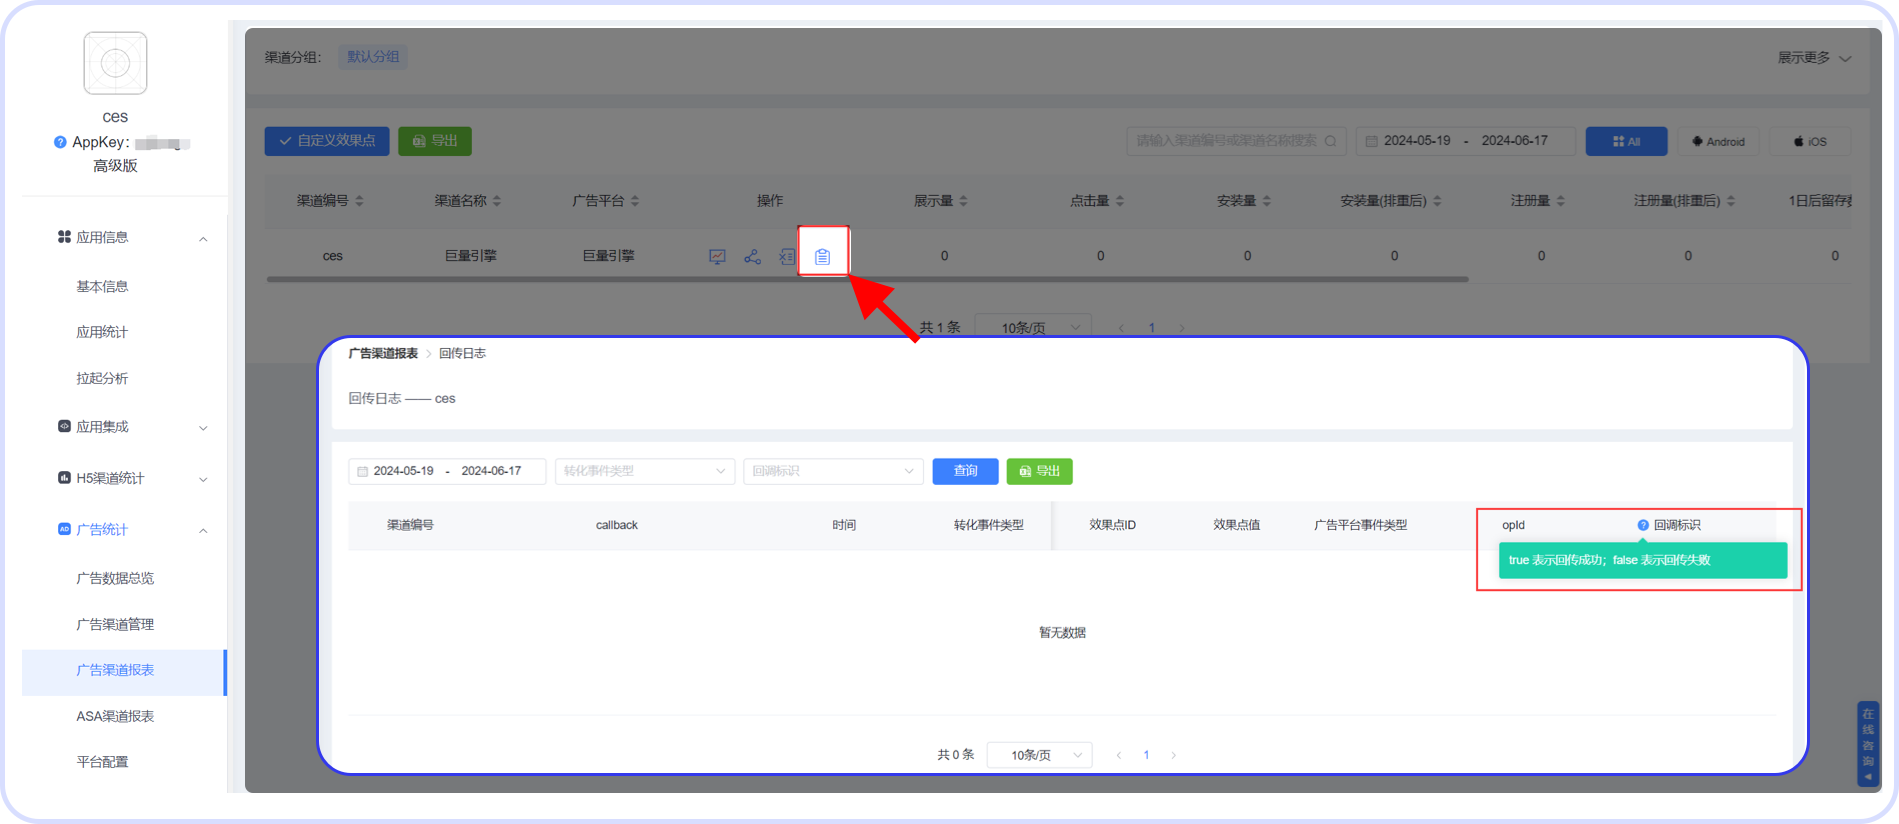The height and width of the screenshot is (824, 1899).
Task: Select the Android platform filter
Action: click(1719, 141)
